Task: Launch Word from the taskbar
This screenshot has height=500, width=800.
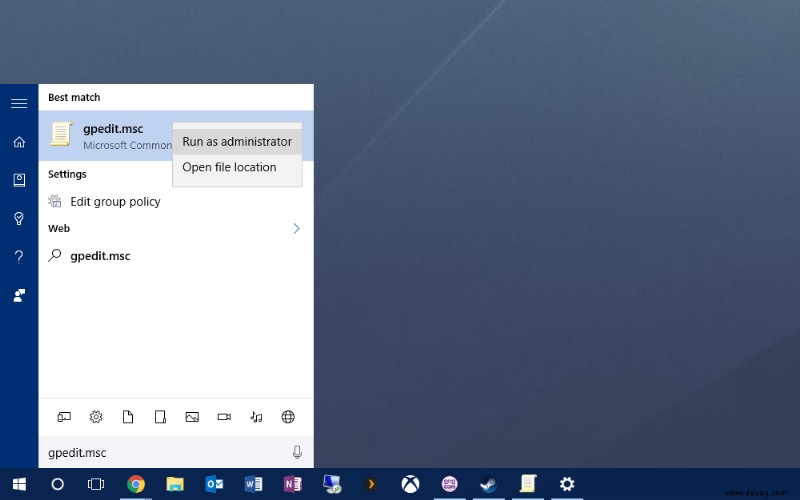Action: [253, 484]
